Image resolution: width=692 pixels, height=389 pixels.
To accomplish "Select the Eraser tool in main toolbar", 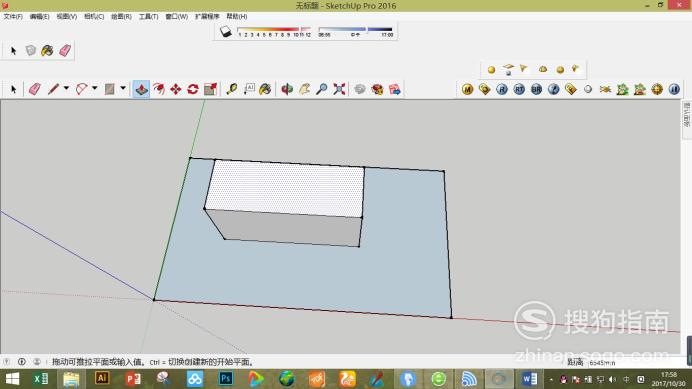I will coord(34,89).
